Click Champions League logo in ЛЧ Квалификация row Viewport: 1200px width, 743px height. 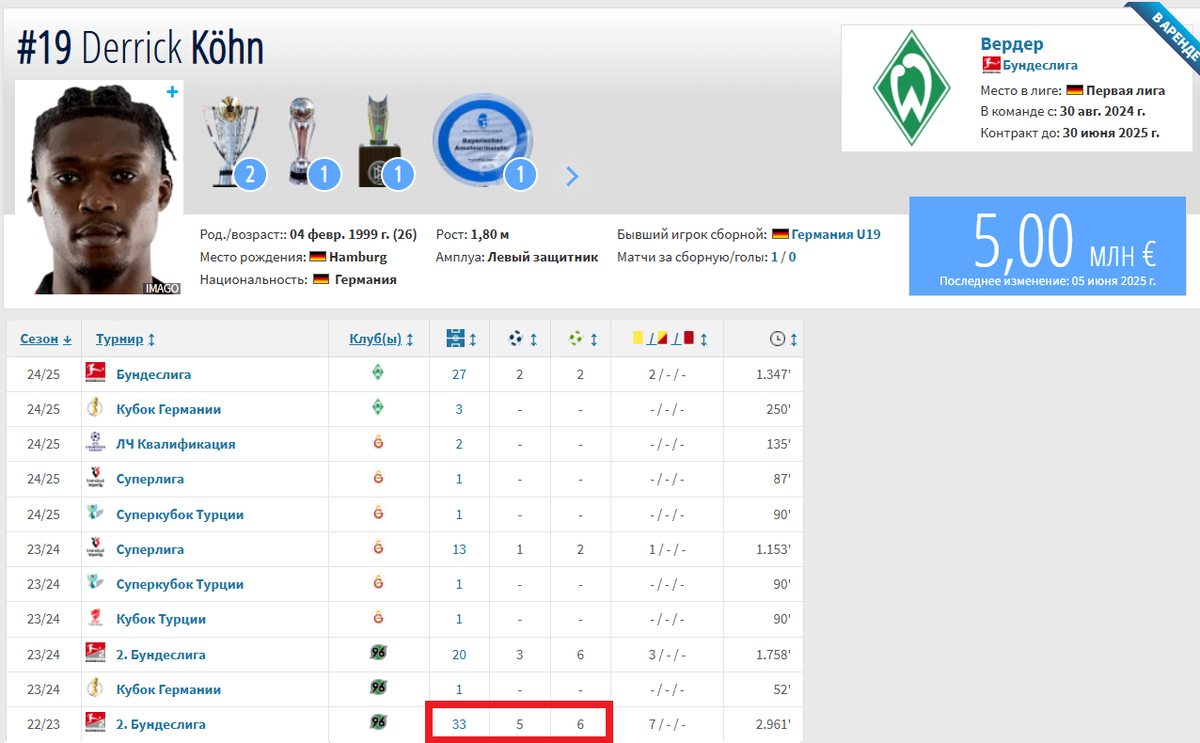[x=95, y=443]
